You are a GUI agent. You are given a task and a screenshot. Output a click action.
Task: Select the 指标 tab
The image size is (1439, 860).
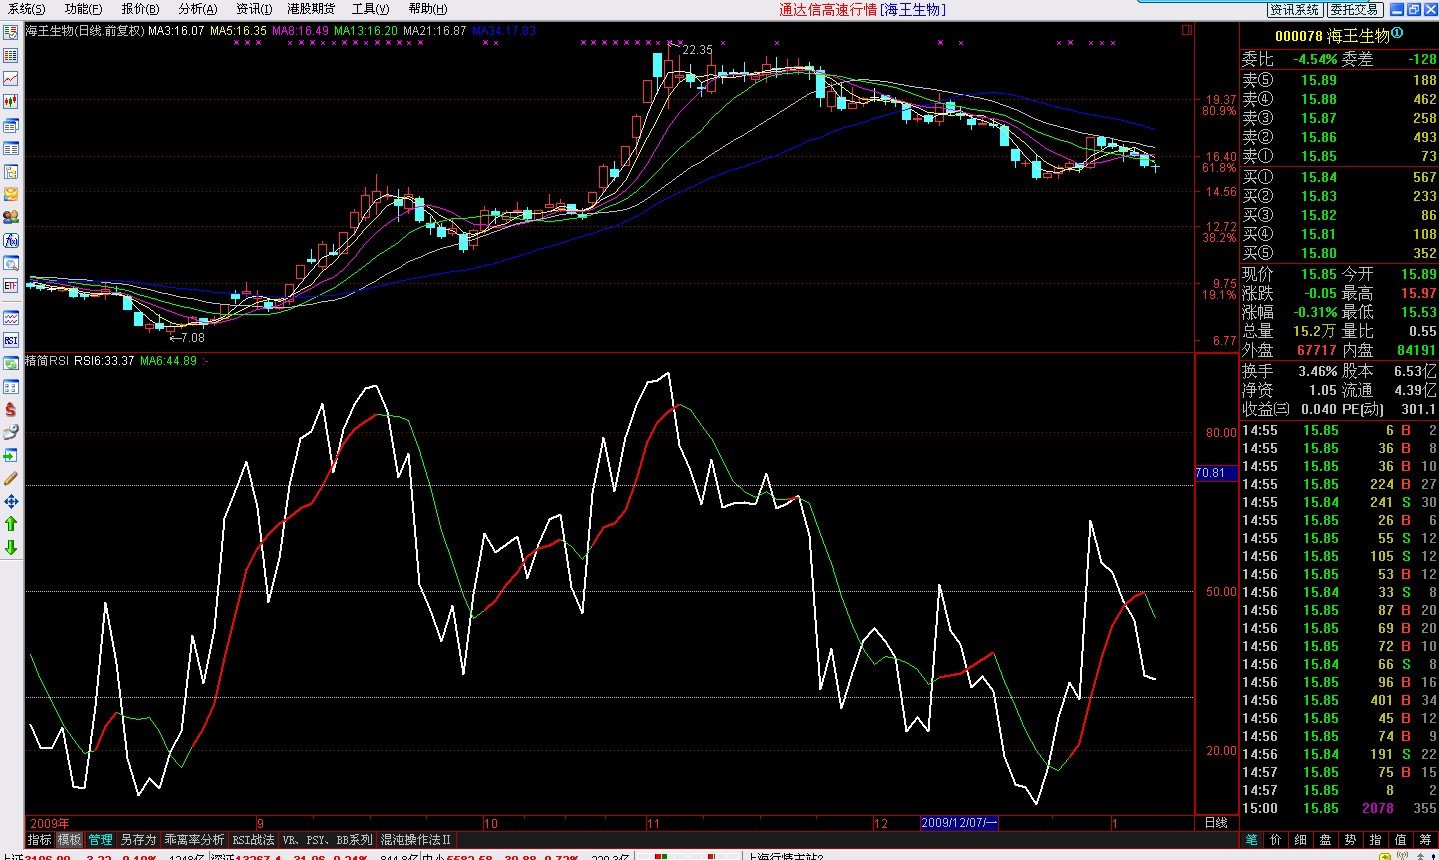pyautogui.click(x=39, y=840)
